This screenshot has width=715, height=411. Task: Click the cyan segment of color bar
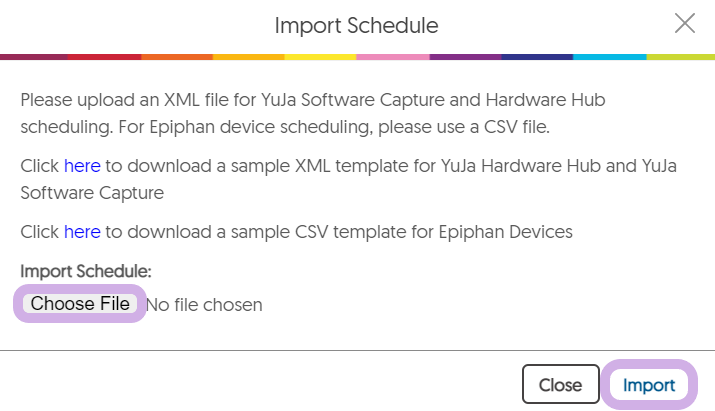(609, 56)
